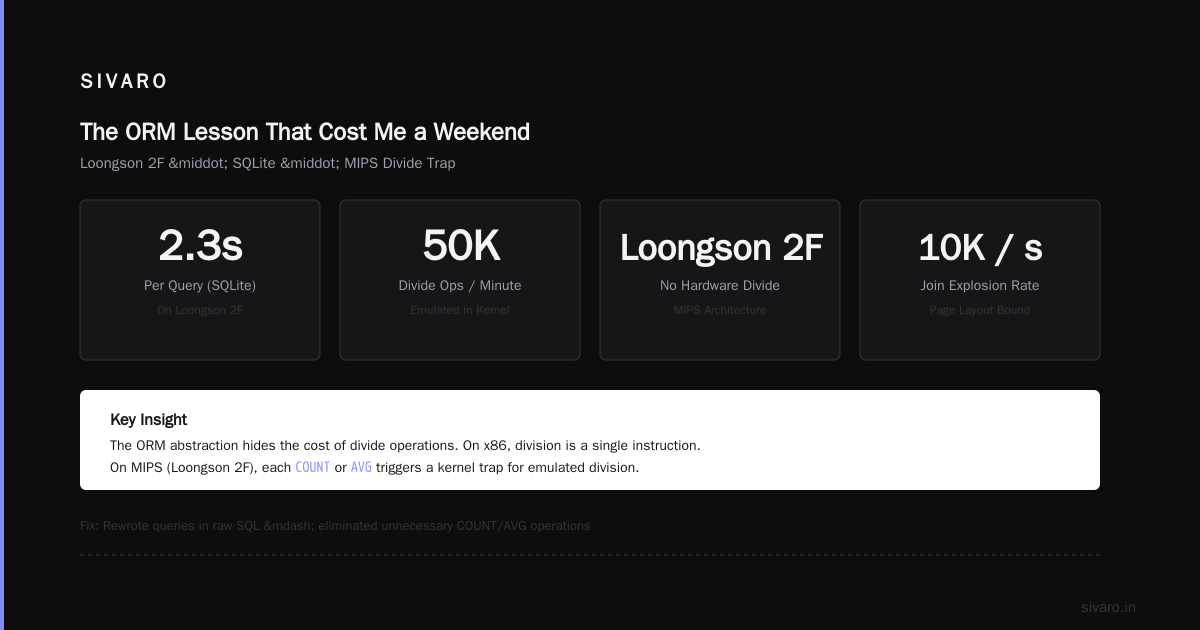Viewport: 1200px width, 630px height.
Task: Click the Per Query (SQLite) label
Action: (200, 286)
